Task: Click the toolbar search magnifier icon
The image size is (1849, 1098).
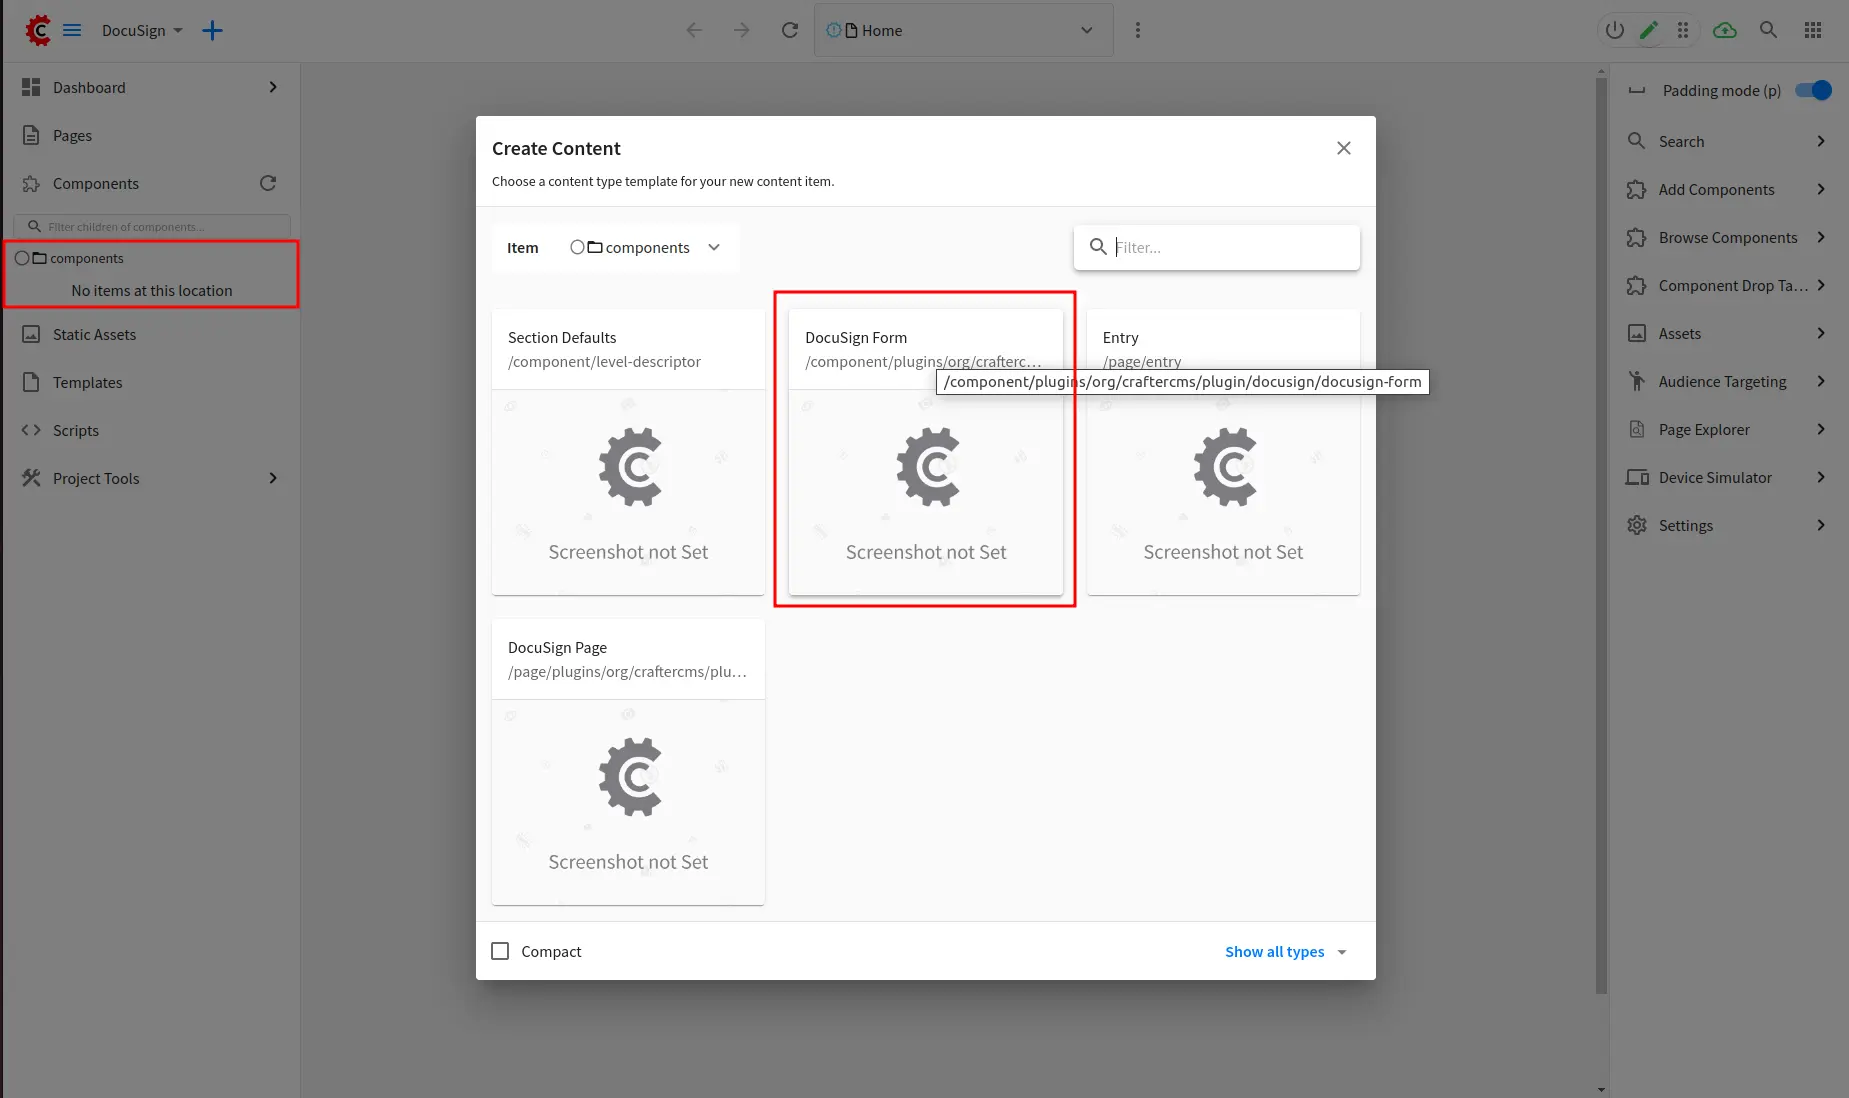Action: [1768, 30]
